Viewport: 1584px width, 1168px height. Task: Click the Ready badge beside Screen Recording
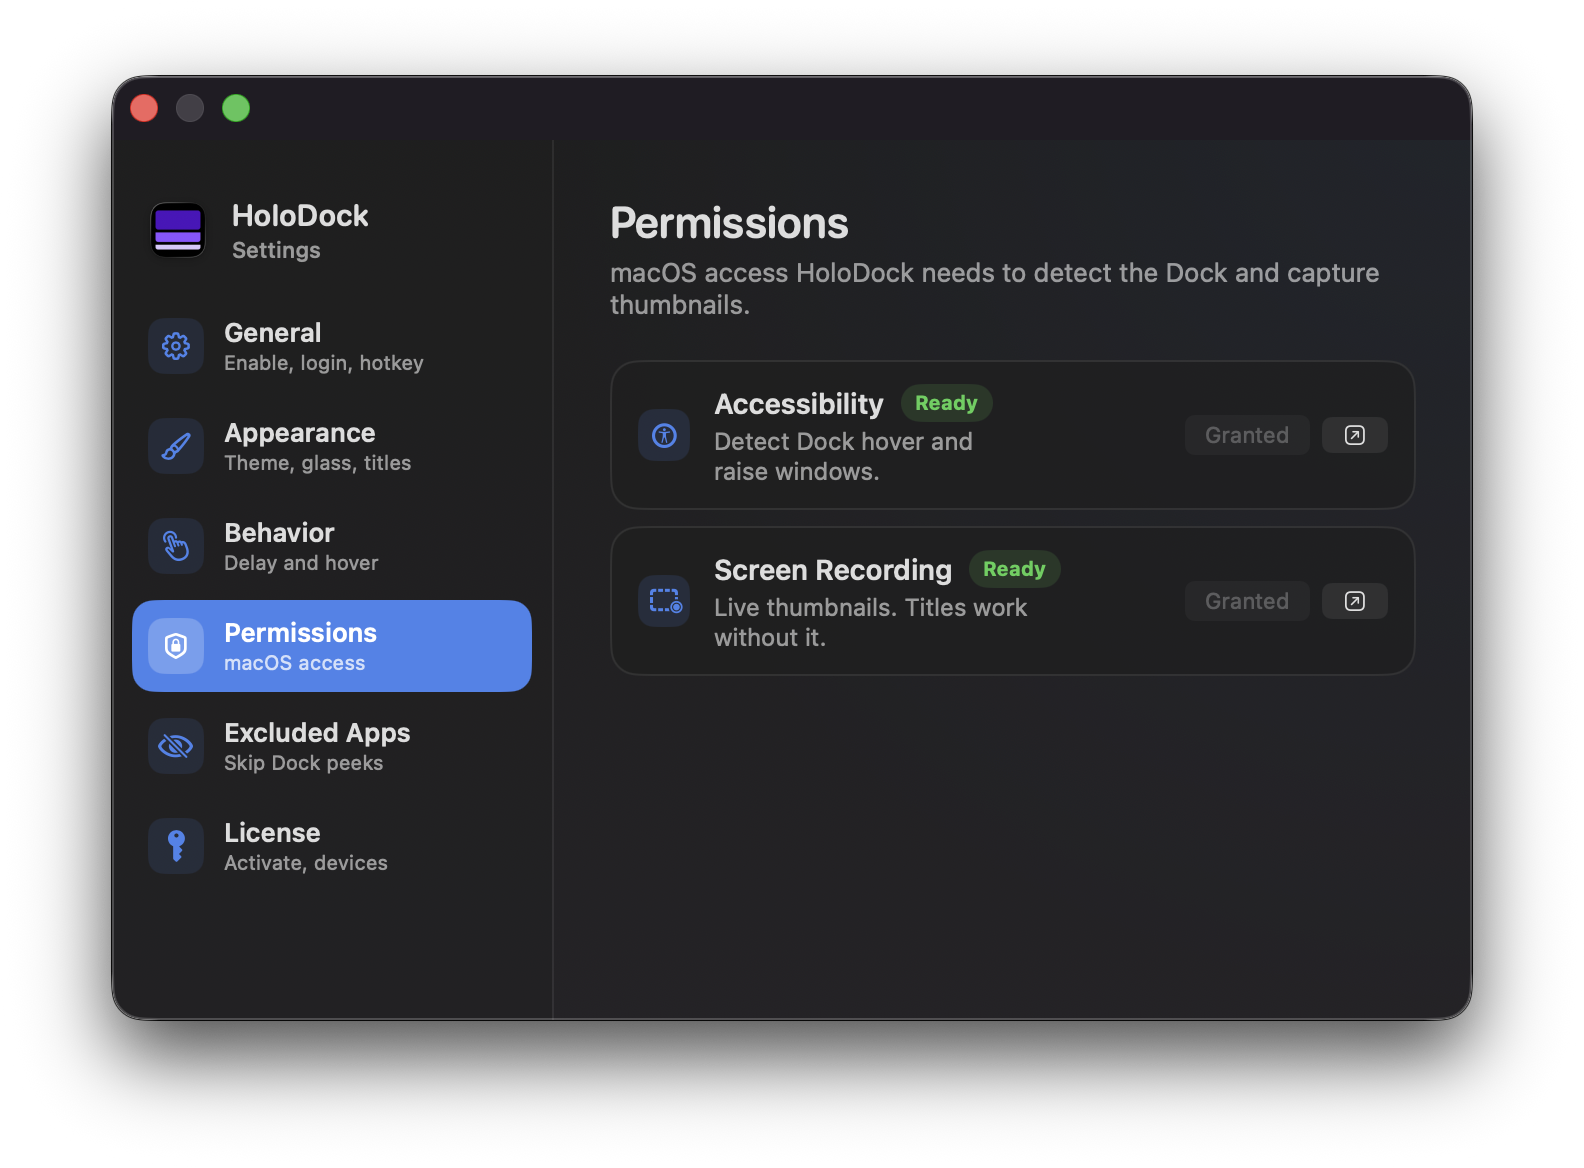pyautogui.click(x=1014, y=569)
